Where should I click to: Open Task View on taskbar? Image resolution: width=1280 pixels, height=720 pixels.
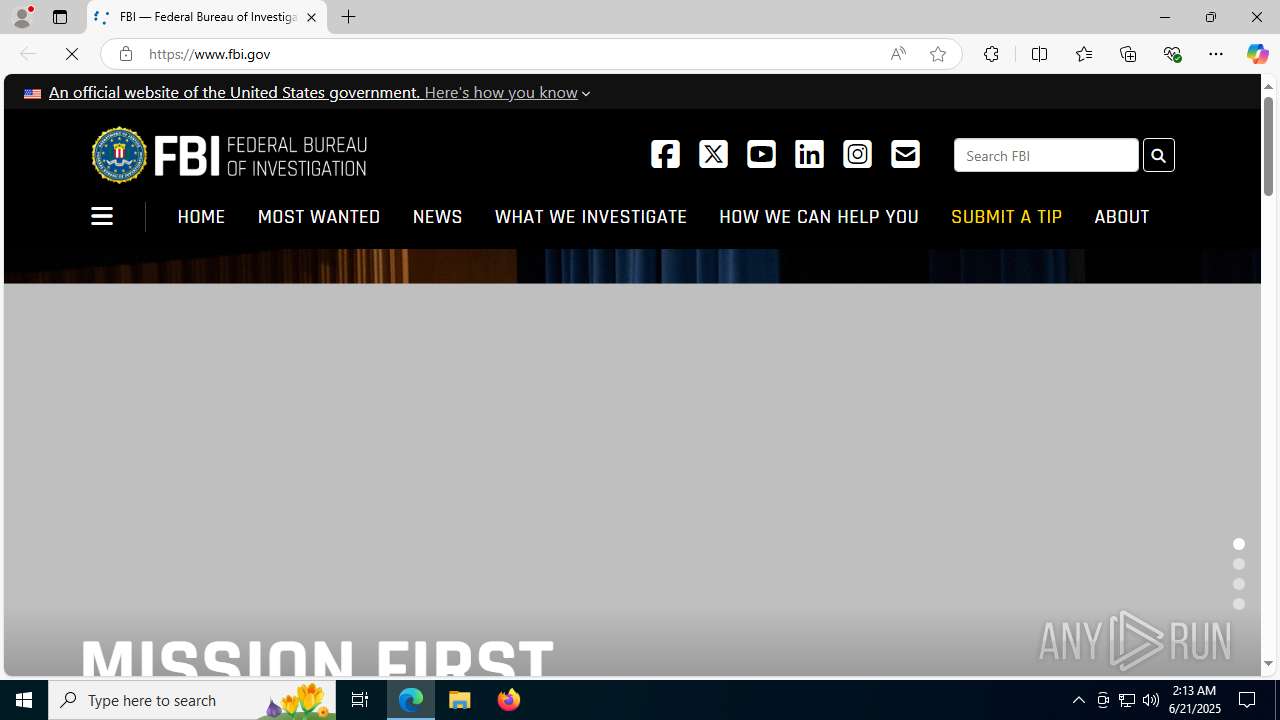coord(359,700)
